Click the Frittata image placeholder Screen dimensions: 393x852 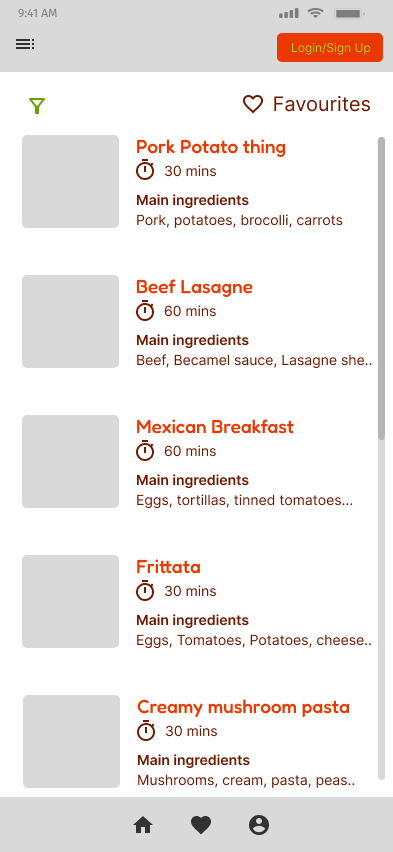(x=71, y=602)
